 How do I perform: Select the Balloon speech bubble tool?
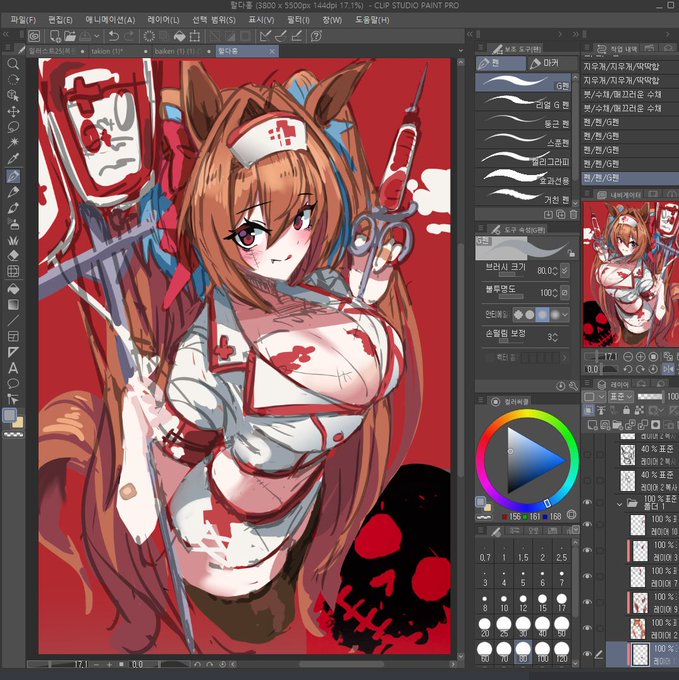point(13,384)
